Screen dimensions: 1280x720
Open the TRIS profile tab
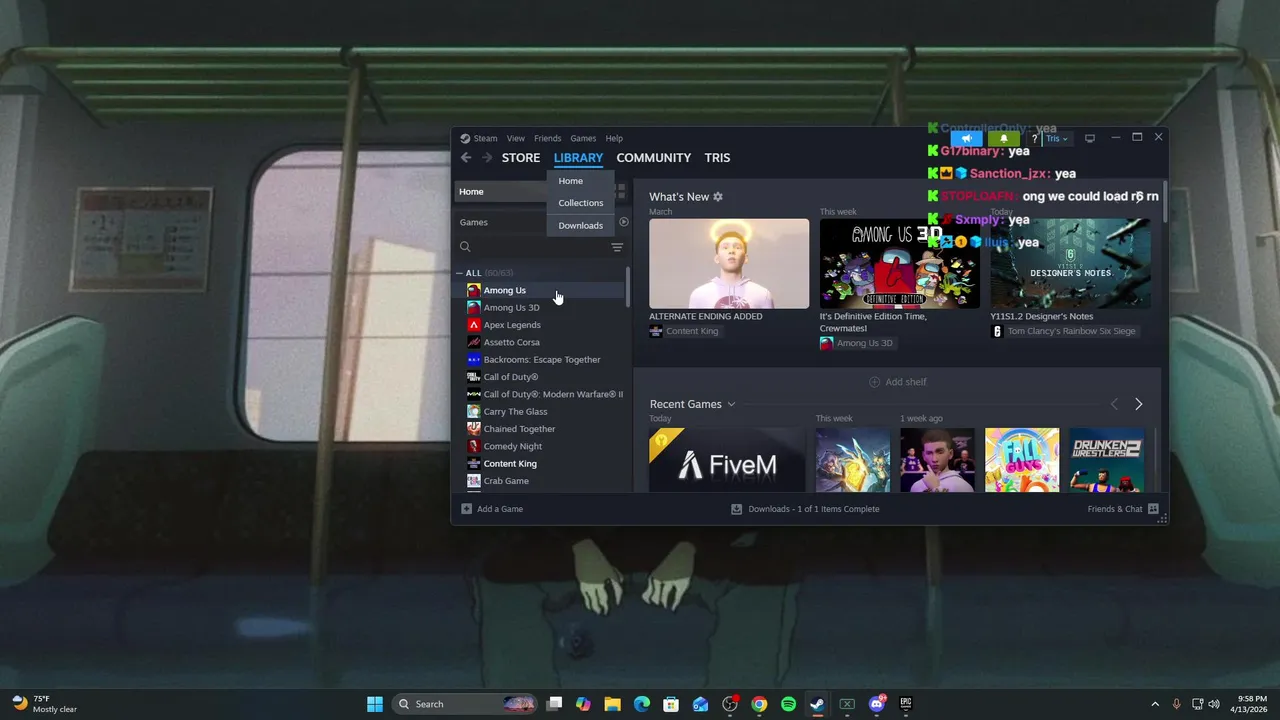click(x=717, y=158)
